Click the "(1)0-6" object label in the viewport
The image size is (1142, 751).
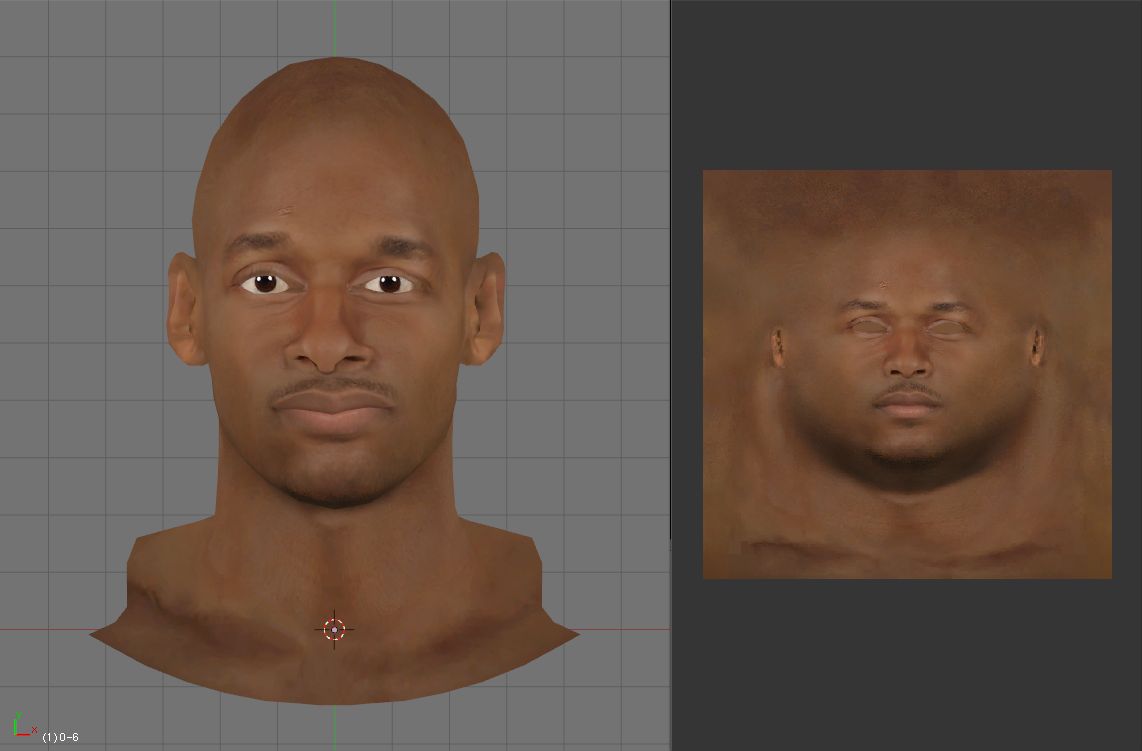pyautogui.click(x=60, y=737)
